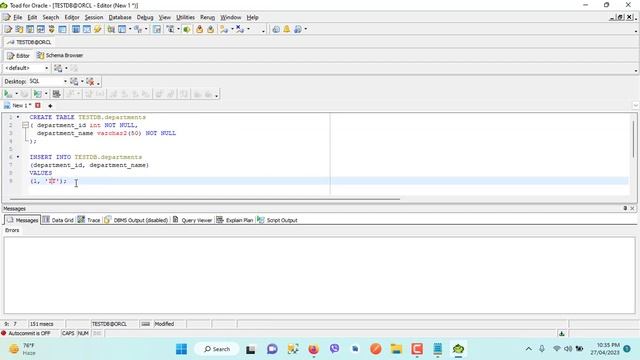The image size is (640, 360).
Task: Click the Save desktop icon beside the Desktop combo
Action: [74, 81]
